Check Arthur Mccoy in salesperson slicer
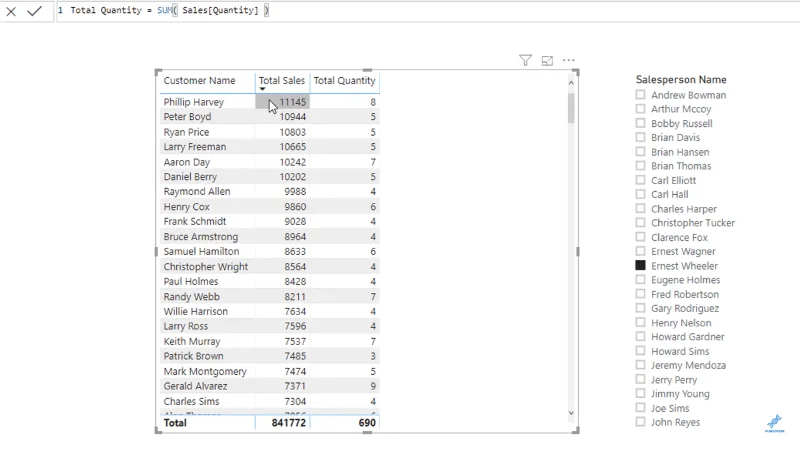This screenshot has height=449, width=800. tap(640, 109)
